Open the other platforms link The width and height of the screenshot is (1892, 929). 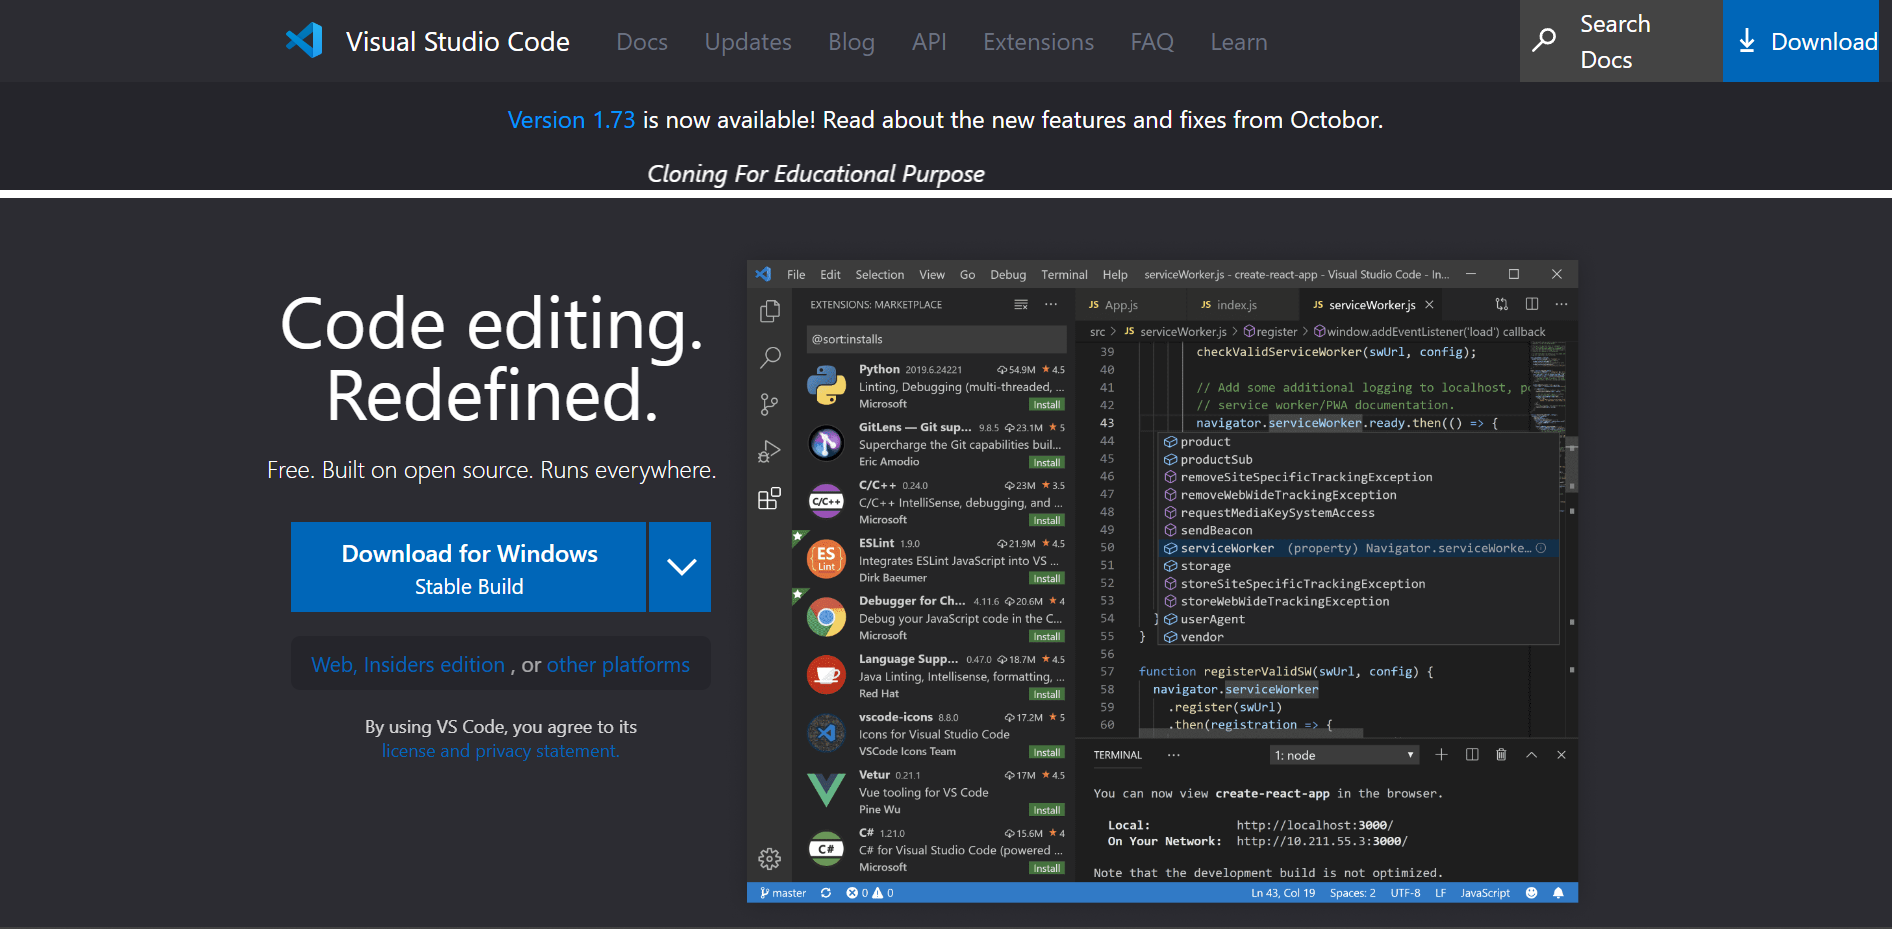pyautogui.click(x=618, y=665)
